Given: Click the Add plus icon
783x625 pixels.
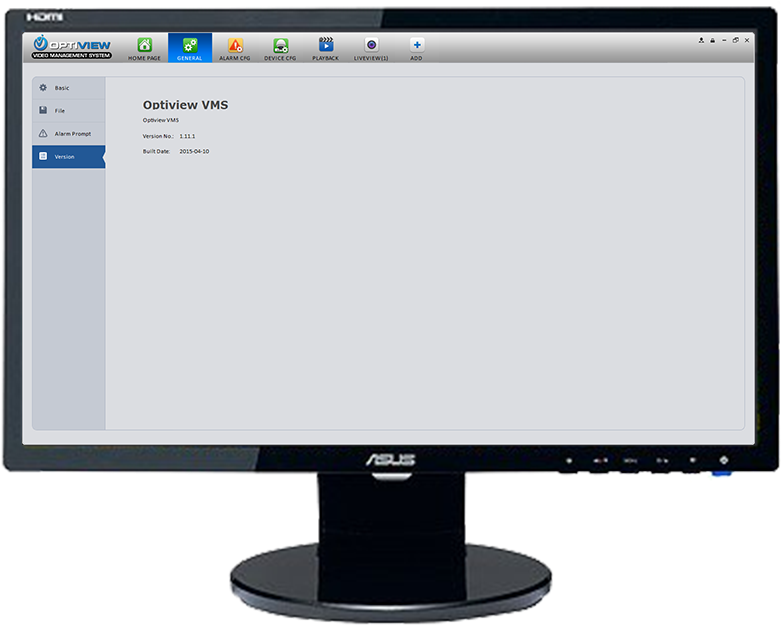Looking at the screenshot, I should pyautogui.click(x=416, y=45).
